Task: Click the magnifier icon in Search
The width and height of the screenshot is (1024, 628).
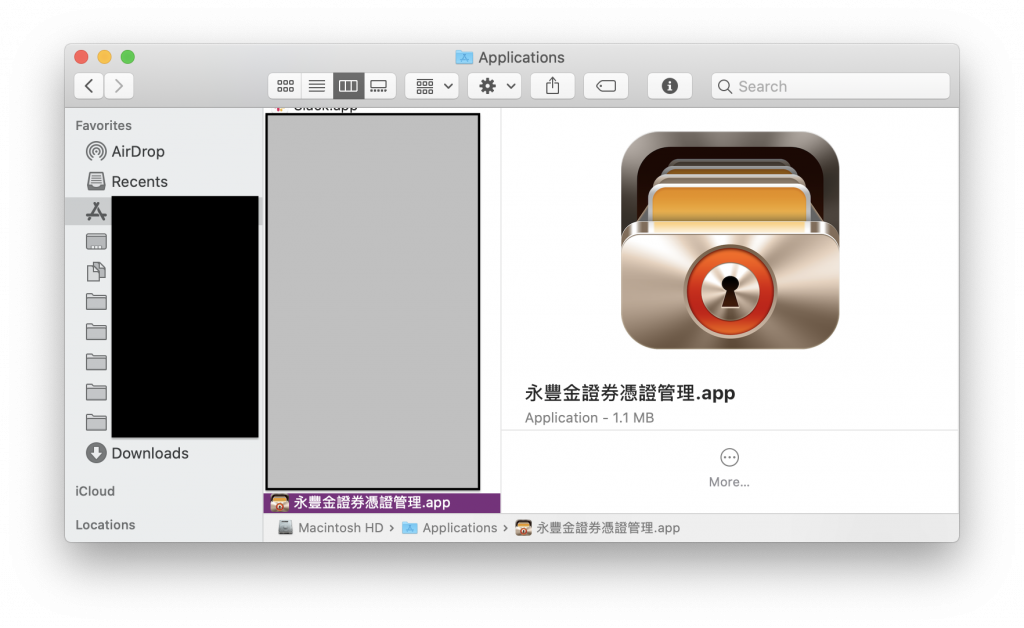Action: [x=724, y=86]
